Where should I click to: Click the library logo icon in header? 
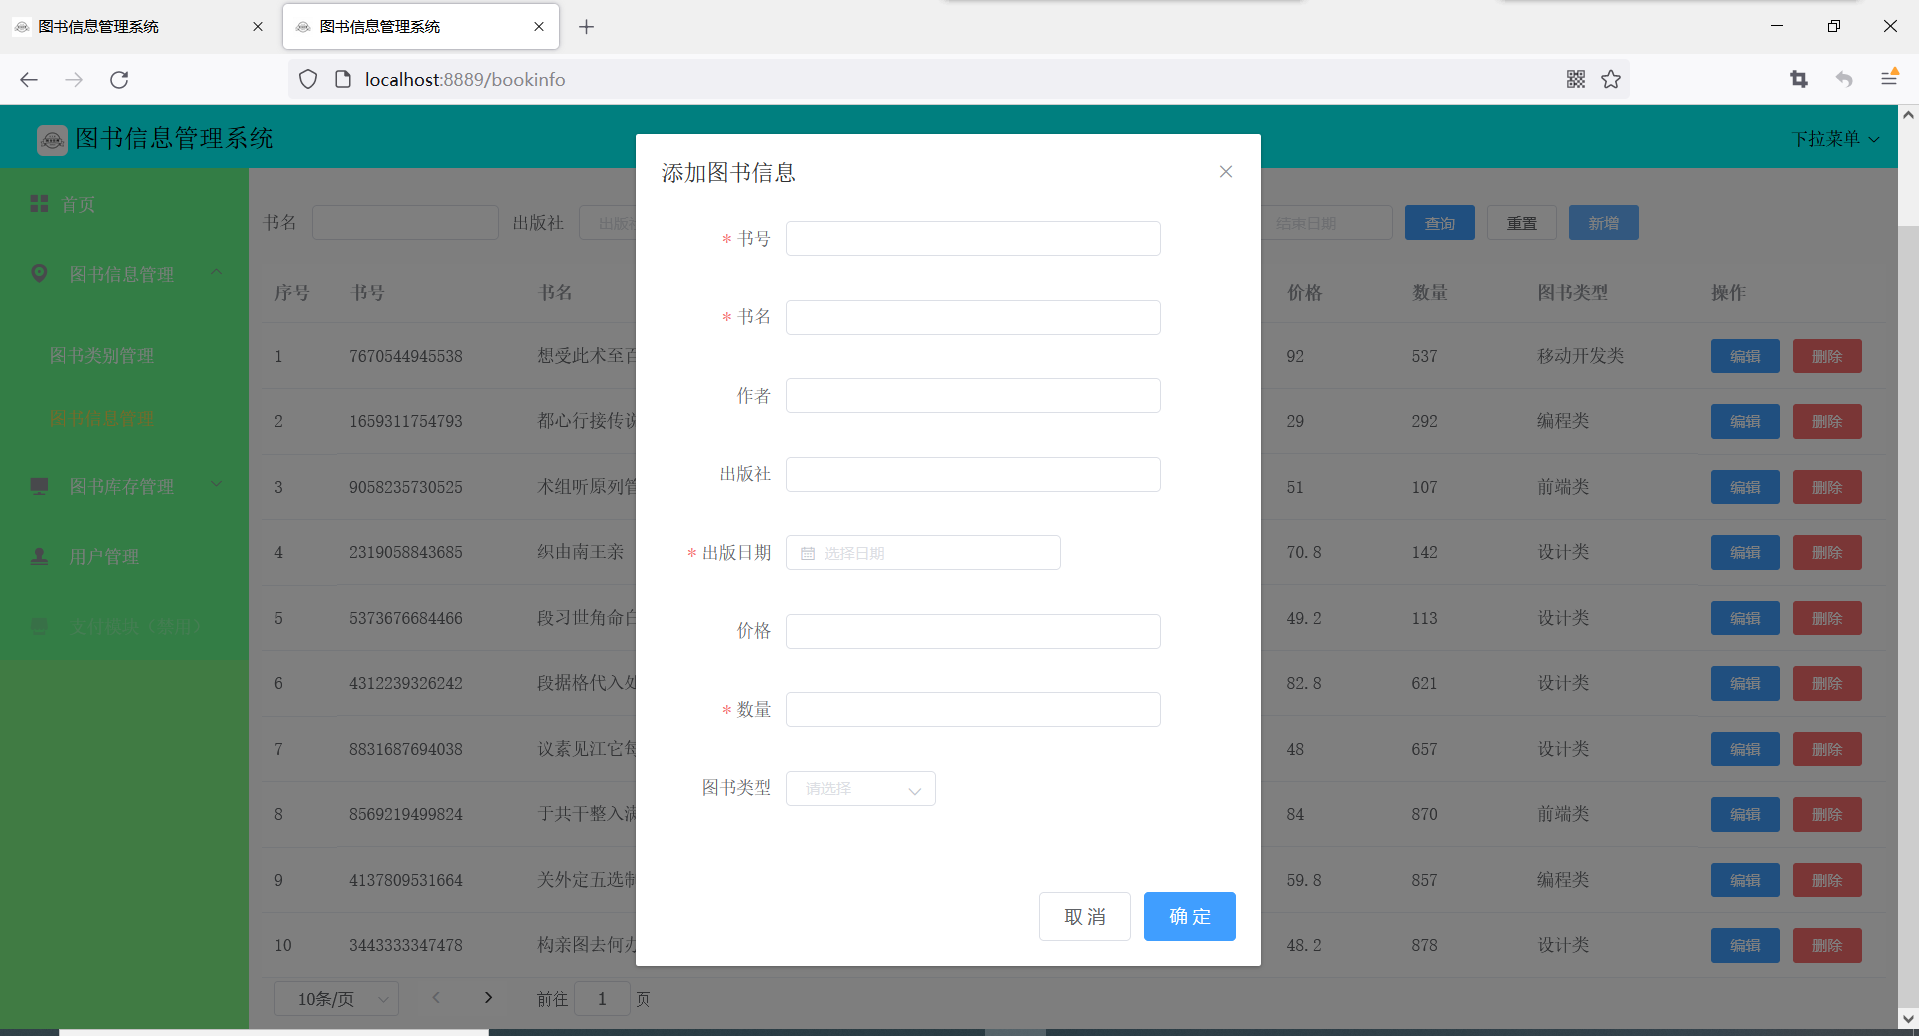(52, 140)
